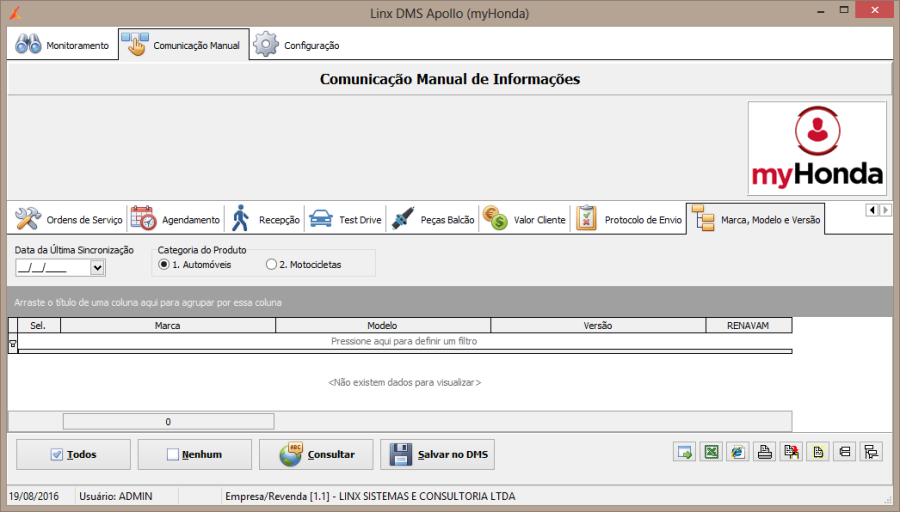Open the Data da Última Sincronização date dropdown
The image size is (900, 512).
tap(97, 267)
